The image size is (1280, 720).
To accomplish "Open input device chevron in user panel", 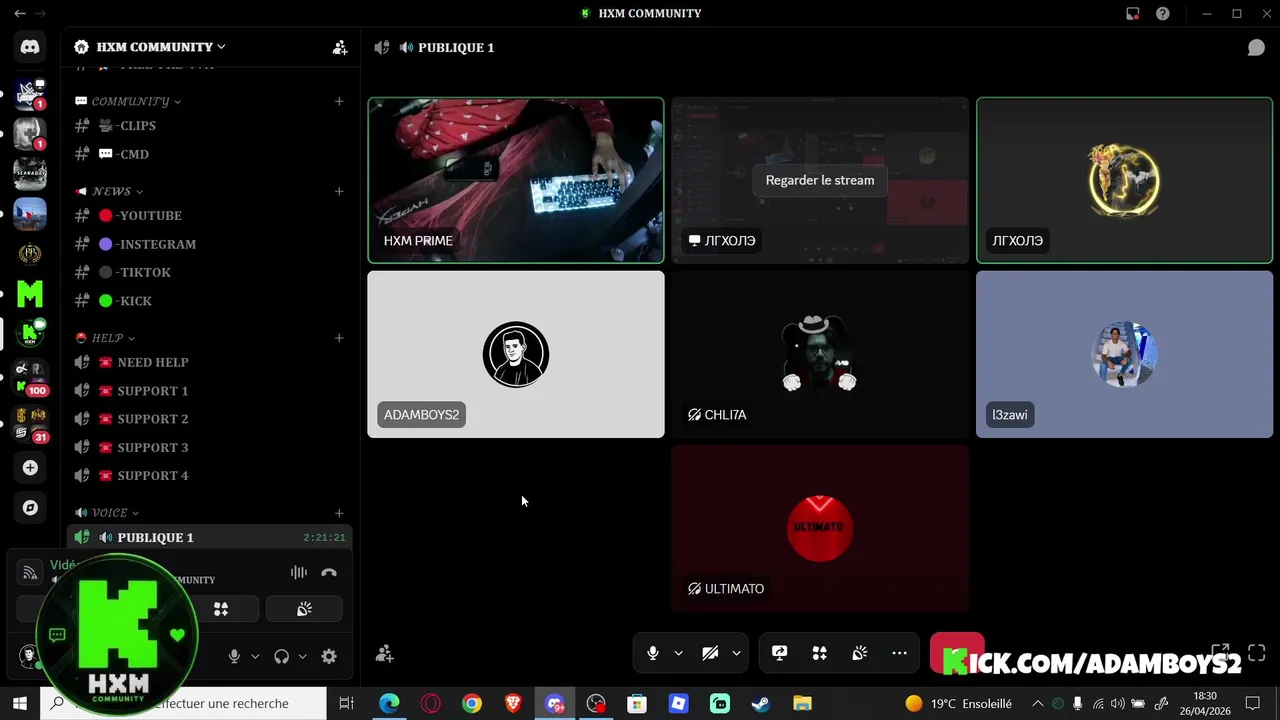I will point(254,656).
